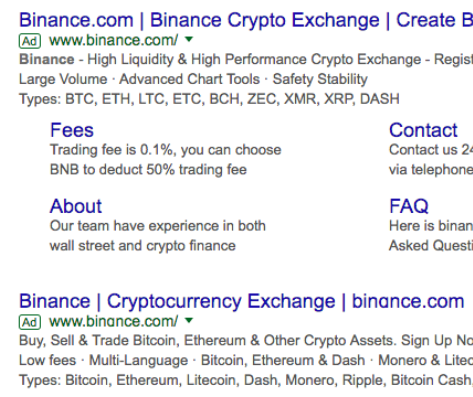The height and width of the screenshot is (397, 473).
Task: Open the Binance.com Binance Crypto Exchange ad title
Action: click(x=246, y=20)
